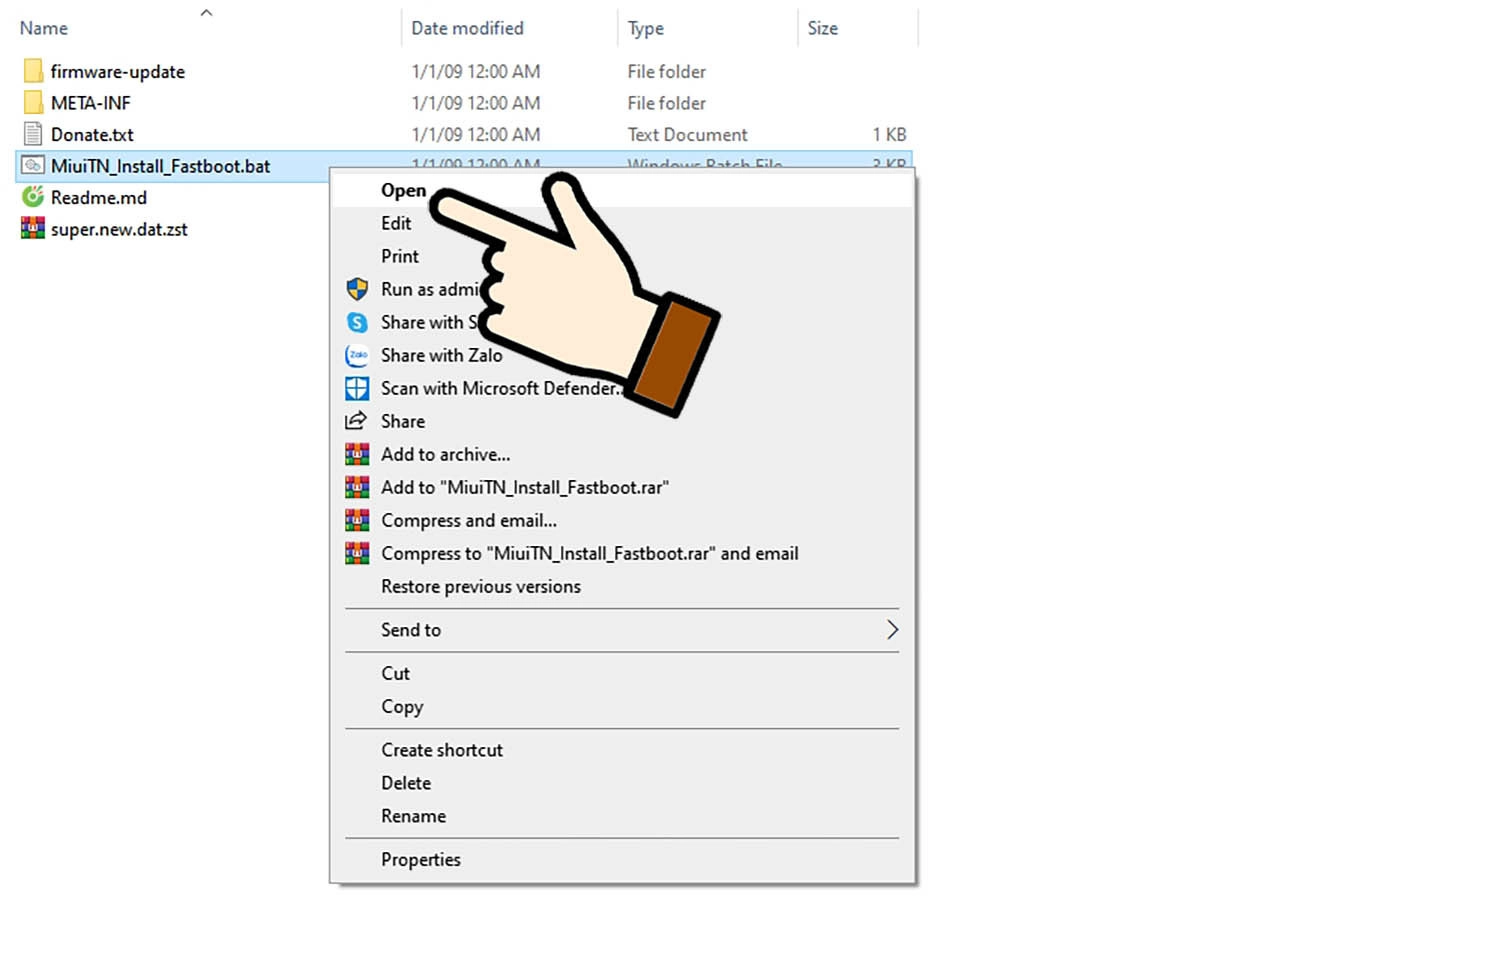Click WinRAR icon beside Add to "MiuiTN_Install_Fastboot.rar"
The width and height of the screenshot is (1500, 980).
(x=357, y=487)
